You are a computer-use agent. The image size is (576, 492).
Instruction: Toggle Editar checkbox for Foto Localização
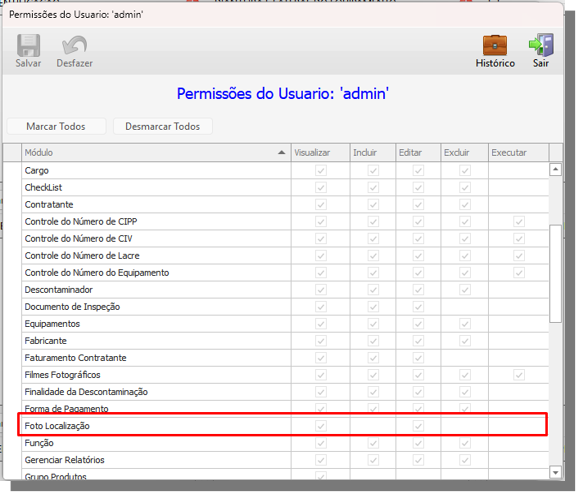[x=418, y=426]
